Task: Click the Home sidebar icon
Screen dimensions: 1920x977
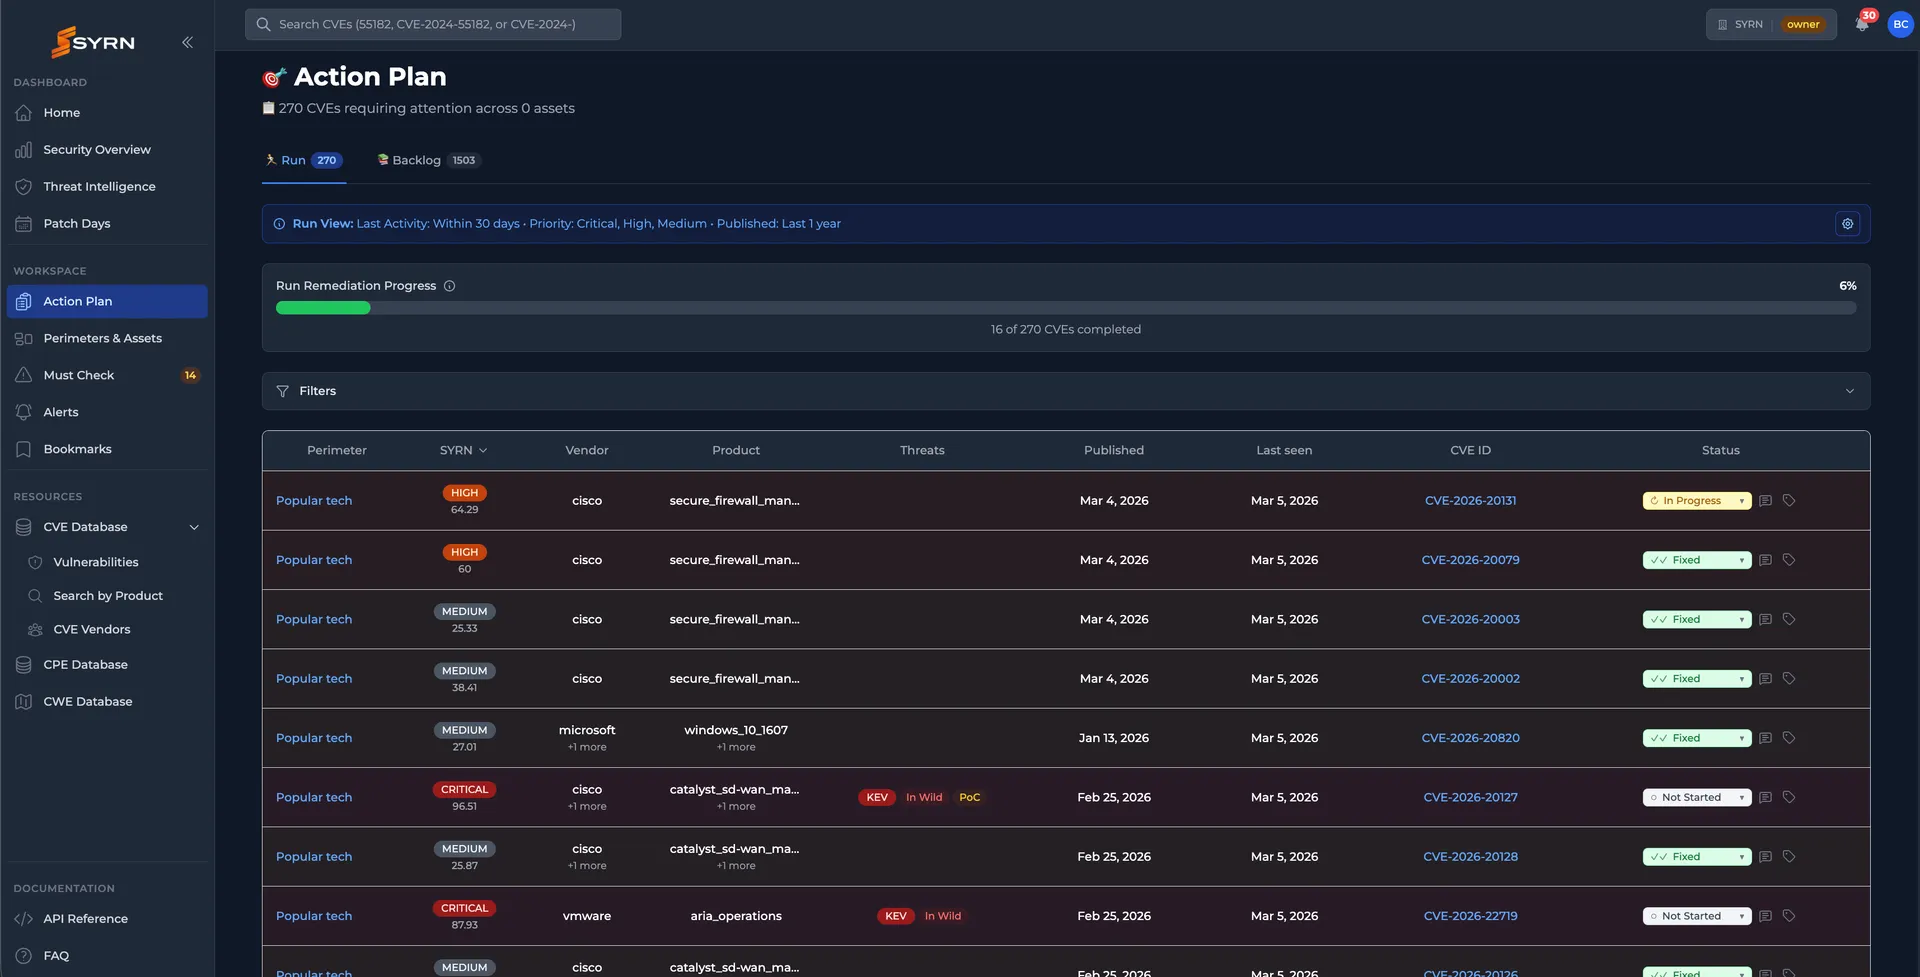Action: coord(24,113)
